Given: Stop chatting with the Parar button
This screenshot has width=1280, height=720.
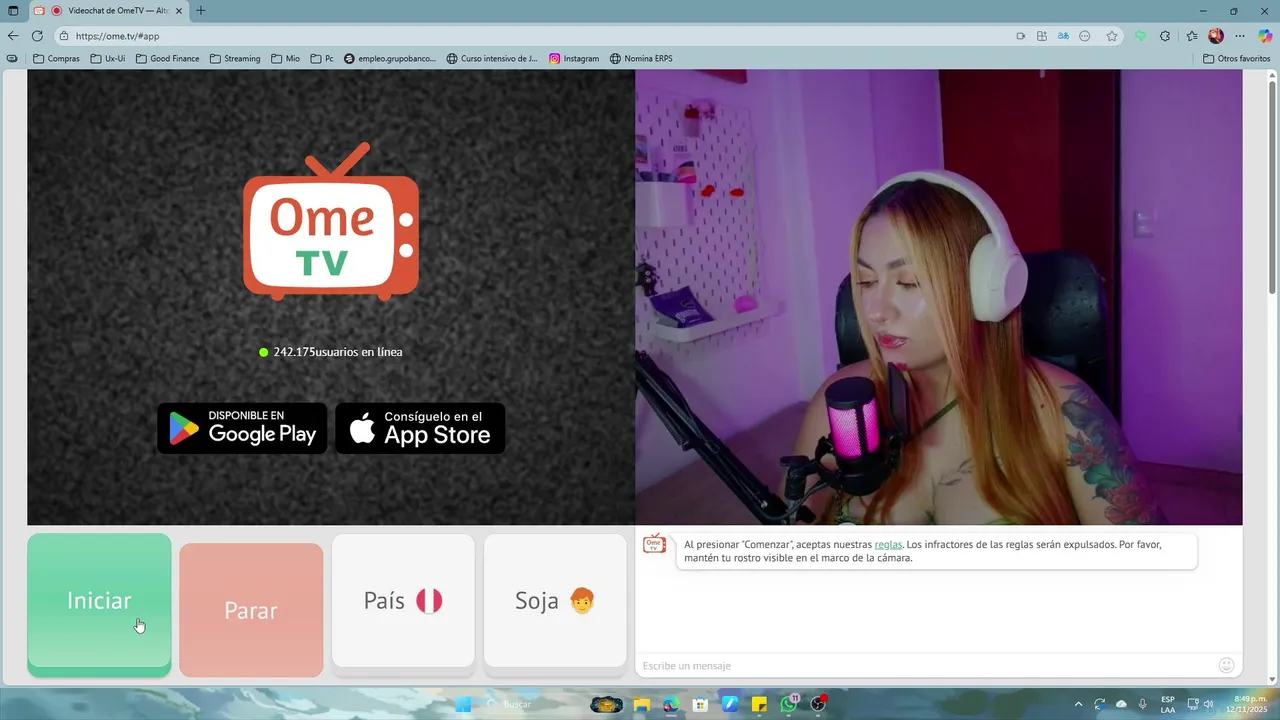Looking at the screenshot, I should (x=251, y=610).
